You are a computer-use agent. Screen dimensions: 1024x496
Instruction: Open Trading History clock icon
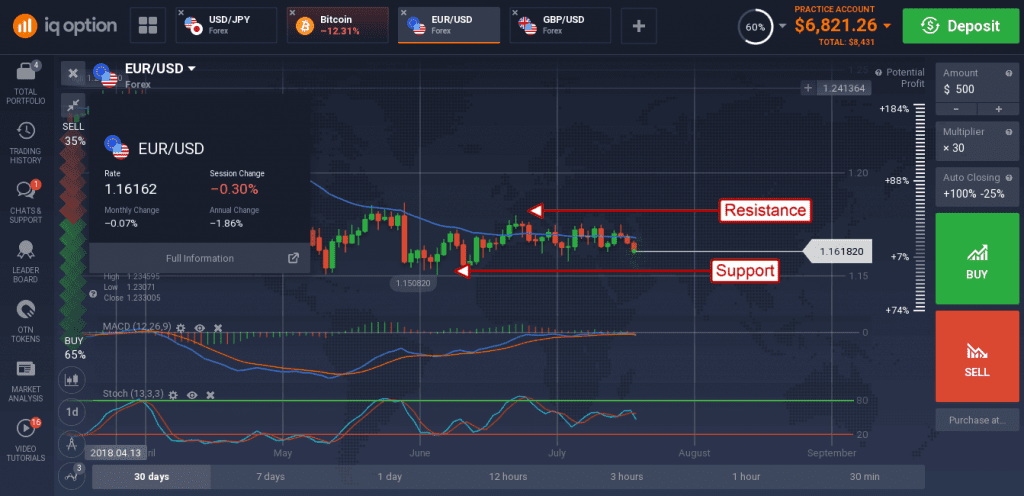pos(25,131)
